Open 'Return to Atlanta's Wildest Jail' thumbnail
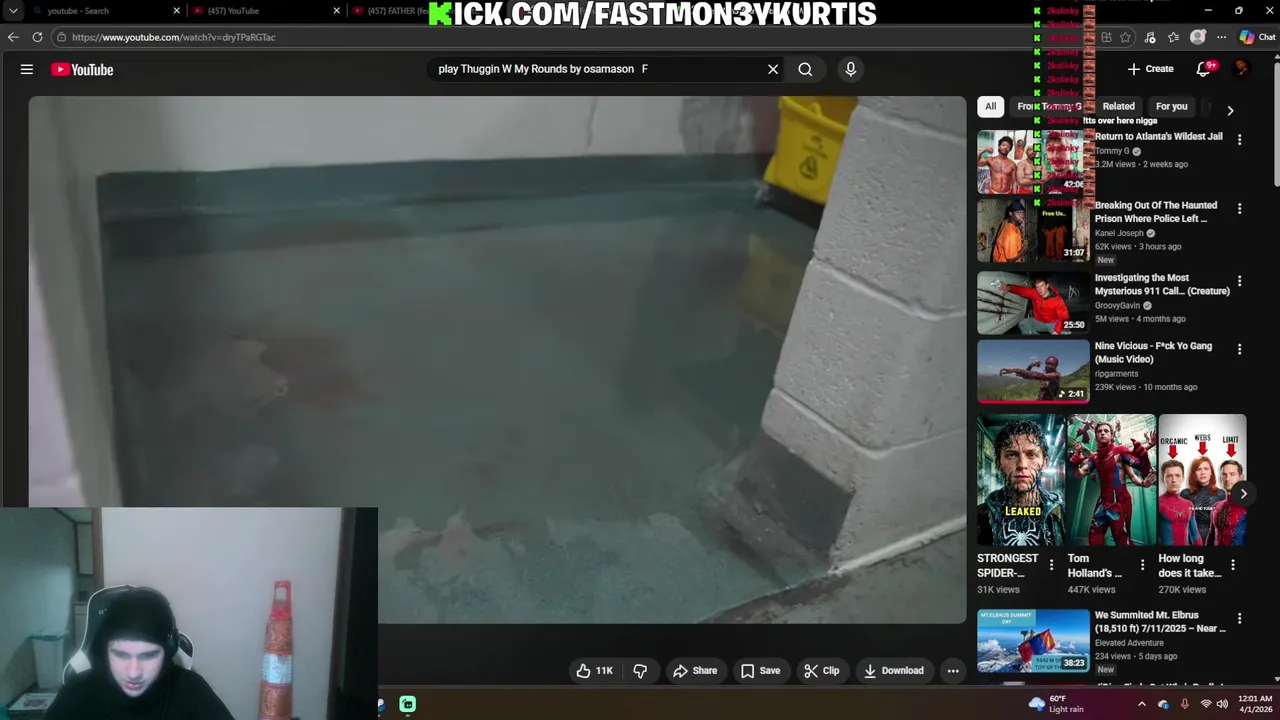 pyautogui.click(x=1033, y=161)
